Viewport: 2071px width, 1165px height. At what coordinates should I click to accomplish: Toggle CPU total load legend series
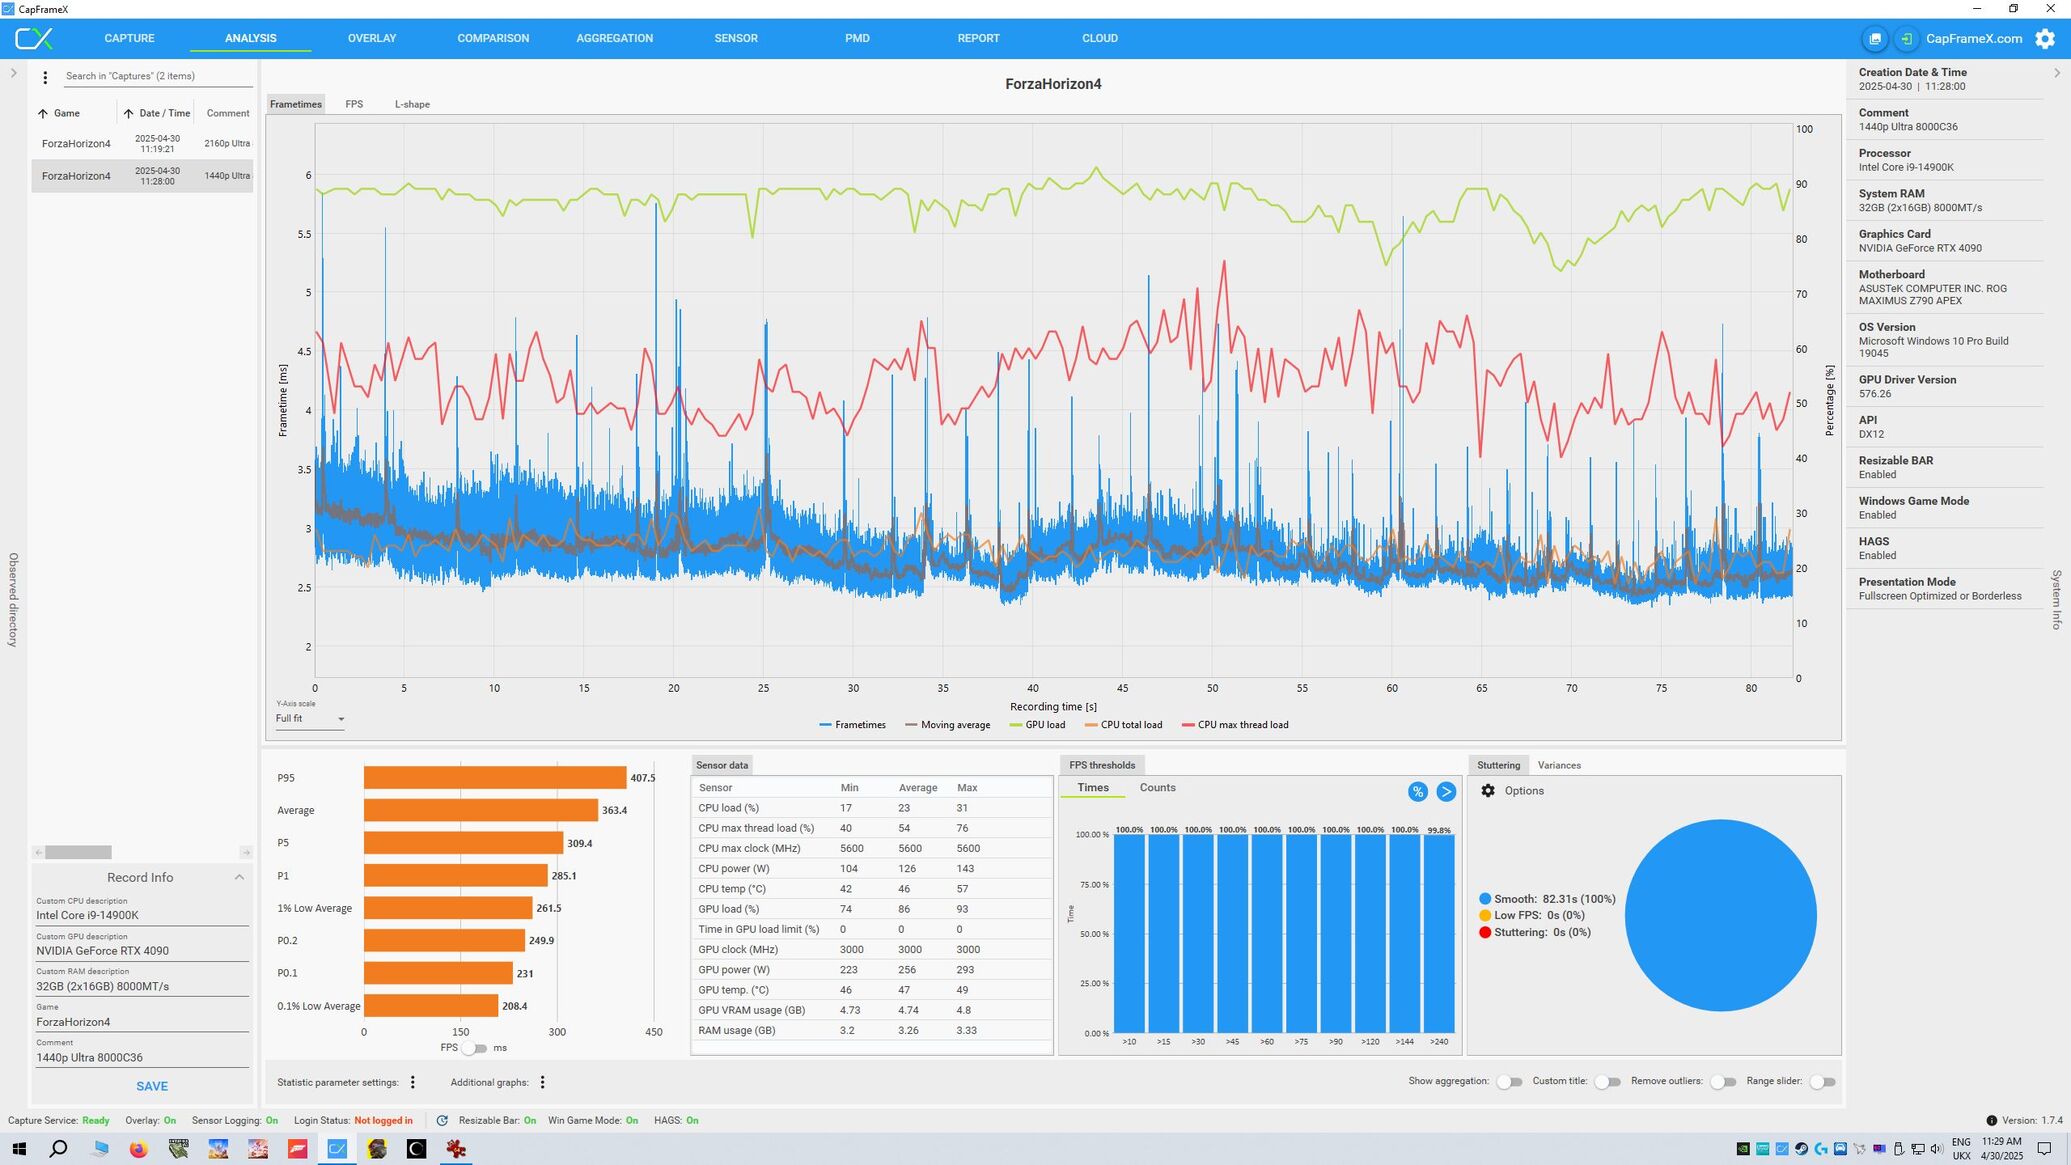[x=1123, y=725]
